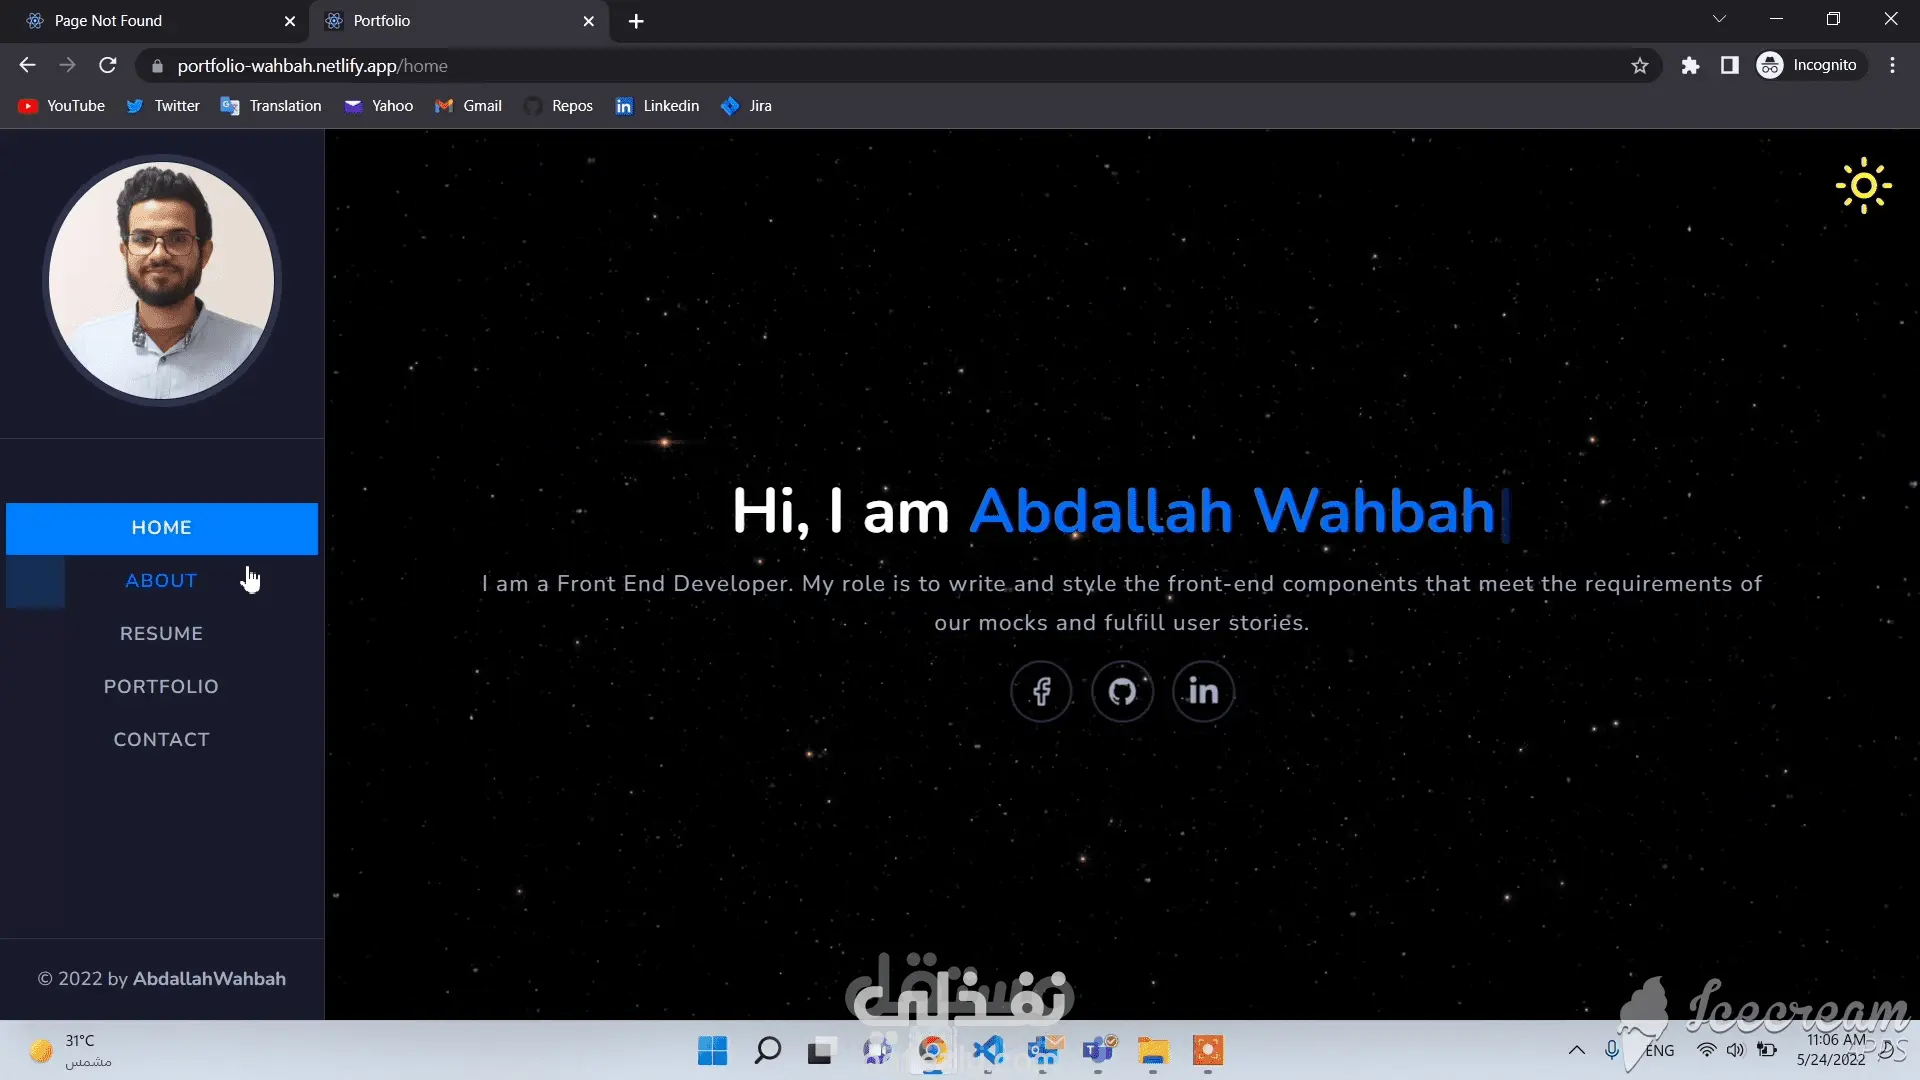Go to the About section
This screenshot has height=1080, width=1920.
tap(161, 581)
